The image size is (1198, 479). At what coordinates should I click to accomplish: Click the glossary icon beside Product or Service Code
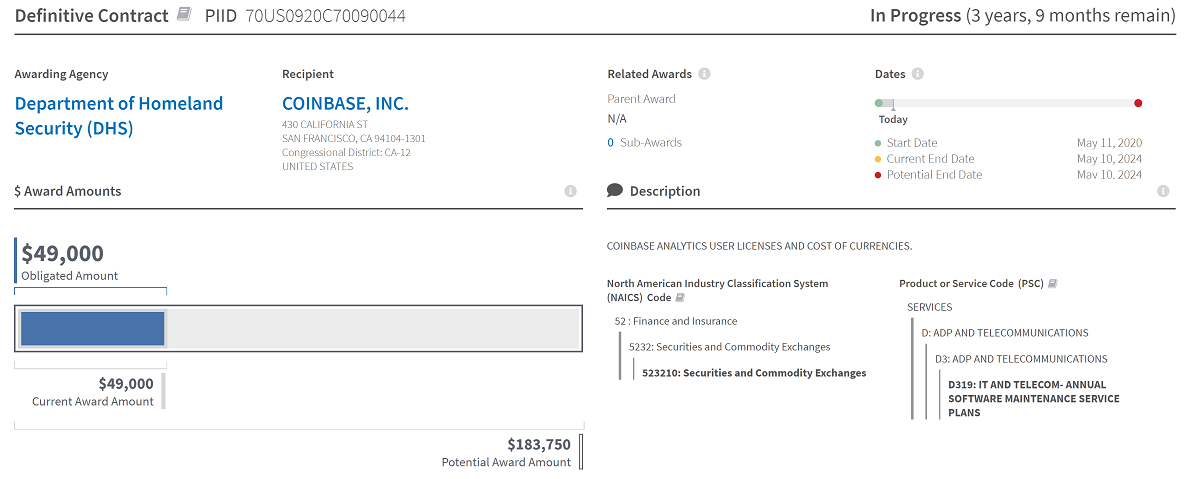tap(1052, 284)
